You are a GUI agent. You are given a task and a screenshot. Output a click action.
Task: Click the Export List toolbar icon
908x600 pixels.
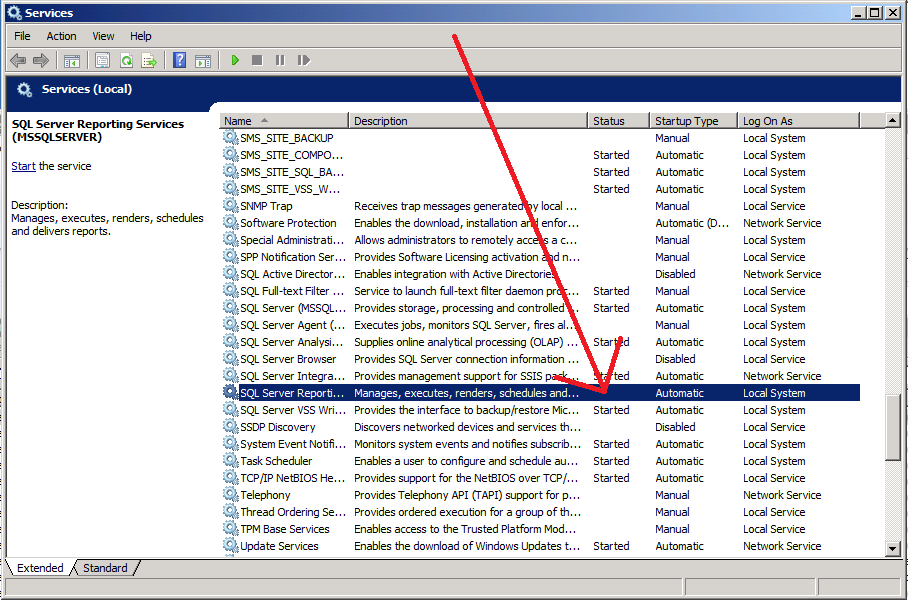click(x=149, y=60)
